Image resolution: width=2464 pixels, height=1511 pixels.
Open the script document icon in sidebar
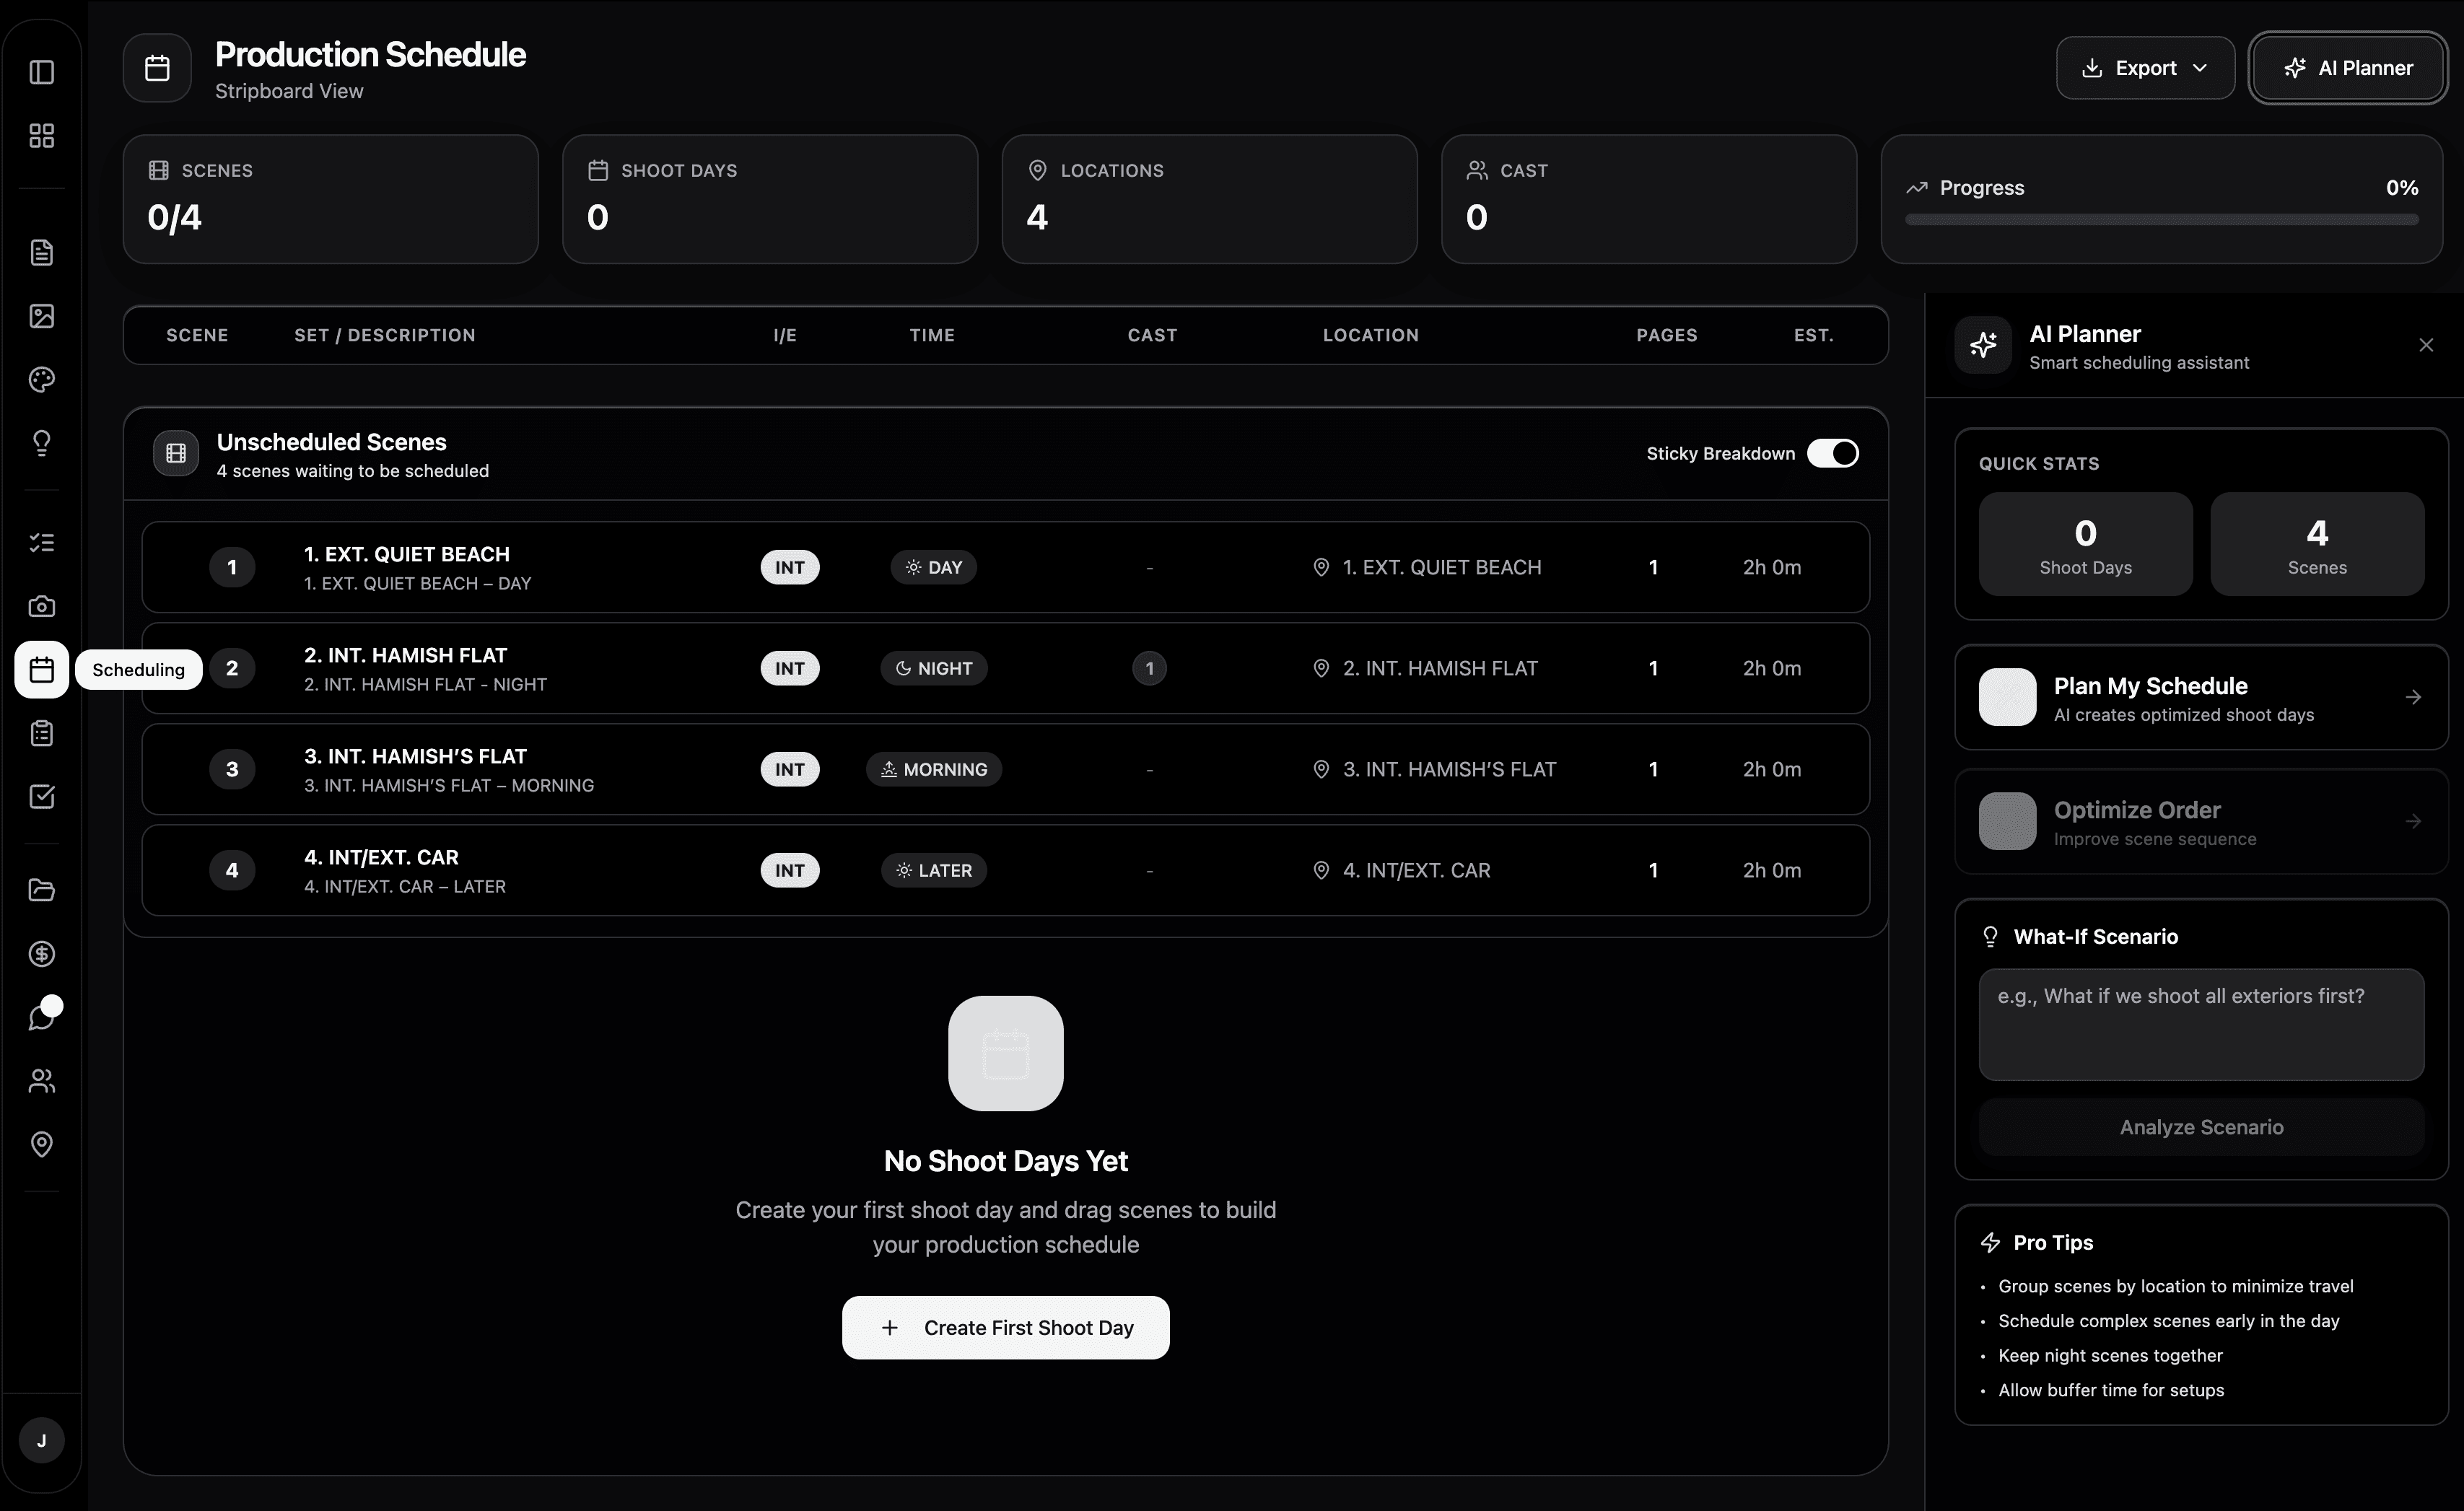pos(41,252)
